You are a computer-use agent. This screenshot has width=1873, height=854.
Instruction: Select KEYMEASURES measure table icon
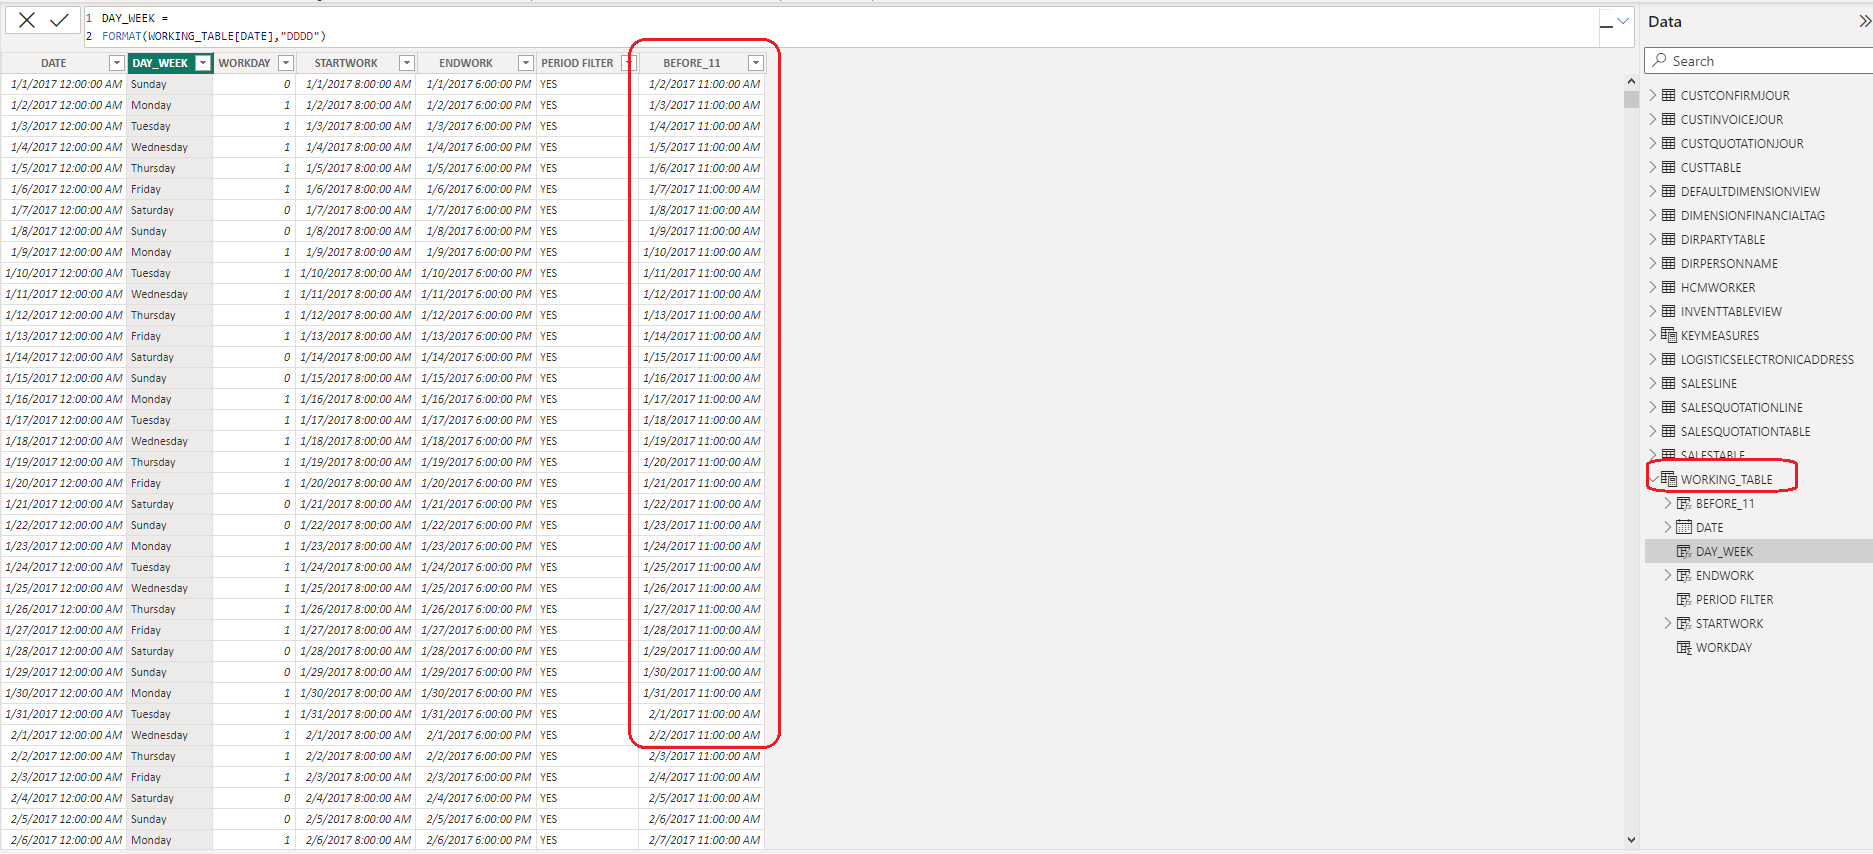point(1669,335)
